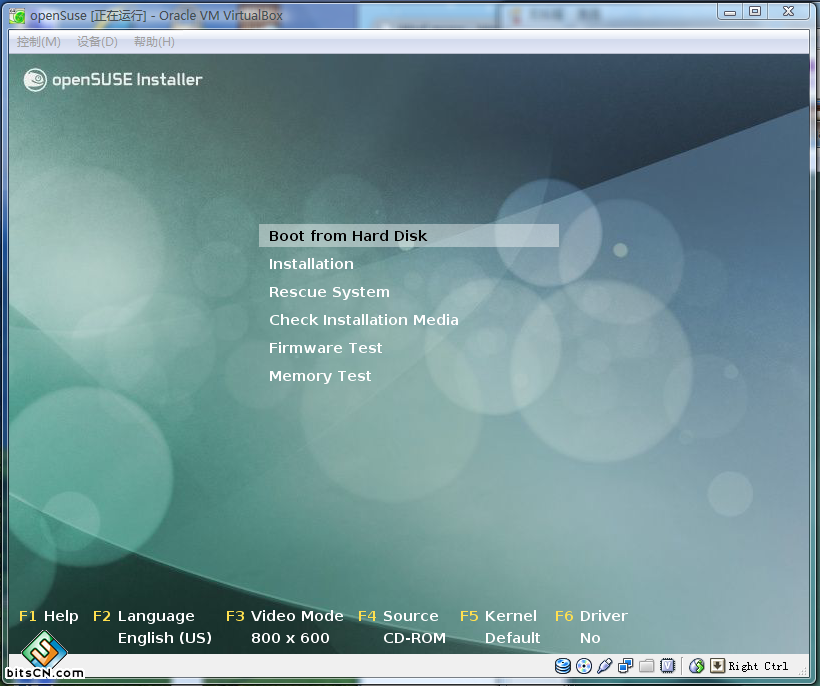Click the English (US) language value
The image size is (820, 686).
165,638
